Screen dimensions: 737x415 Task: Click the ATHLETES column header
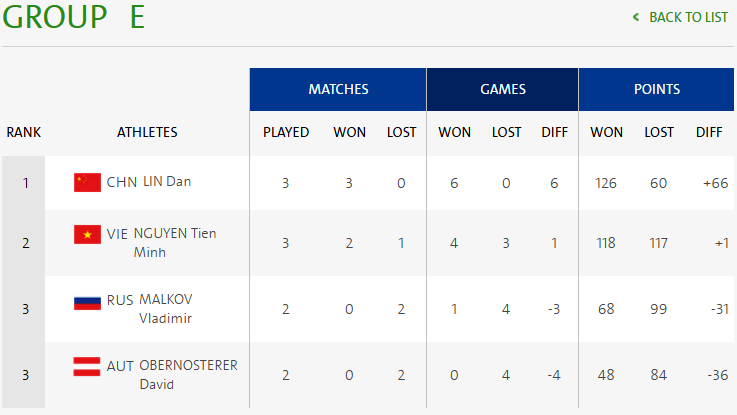pos(147,132)
